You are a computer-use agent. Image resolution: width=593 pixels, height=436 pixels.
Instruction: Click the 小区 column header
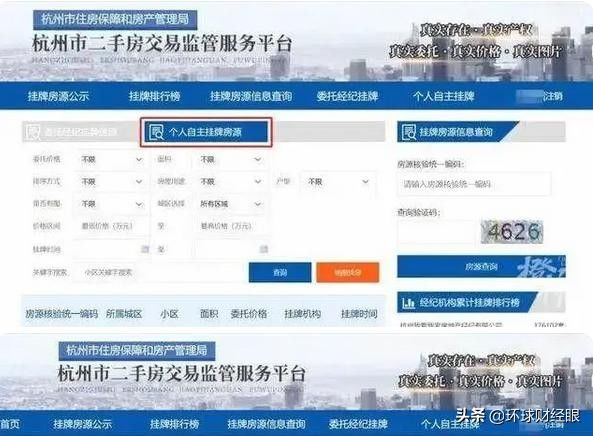click(169, 313)
